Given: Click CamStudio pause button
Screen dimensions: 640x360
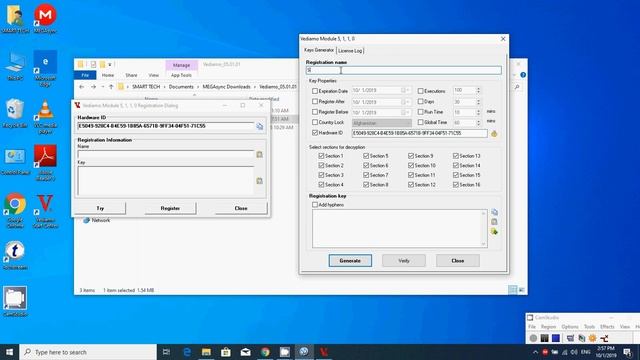Looking at the screenshot, I should [544, 338].
